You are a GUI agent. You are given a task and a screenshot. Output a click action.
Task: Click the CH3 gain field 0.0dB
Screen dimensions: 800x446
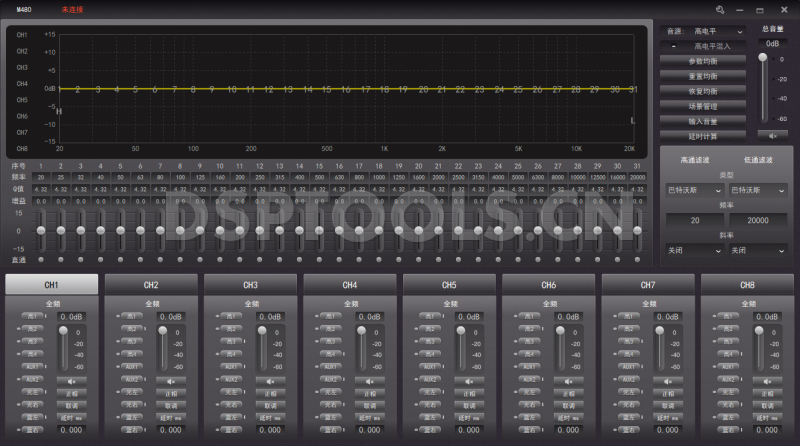point(270,317)
